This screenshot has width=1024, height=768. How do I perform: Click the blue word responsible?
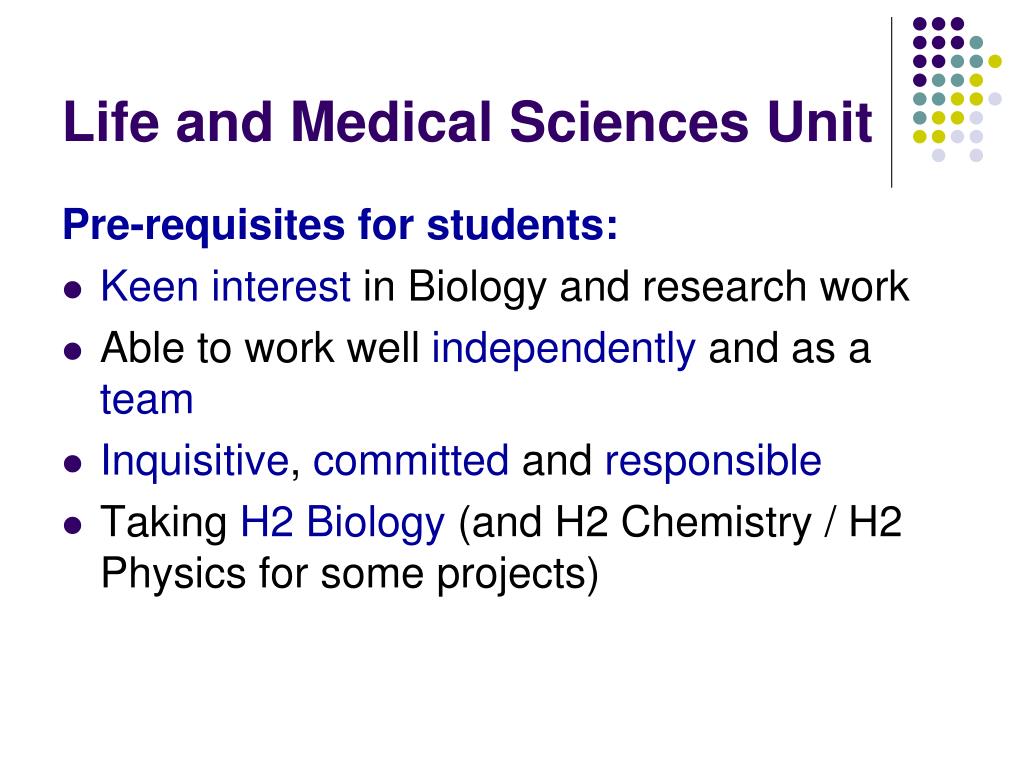[713, 461]
